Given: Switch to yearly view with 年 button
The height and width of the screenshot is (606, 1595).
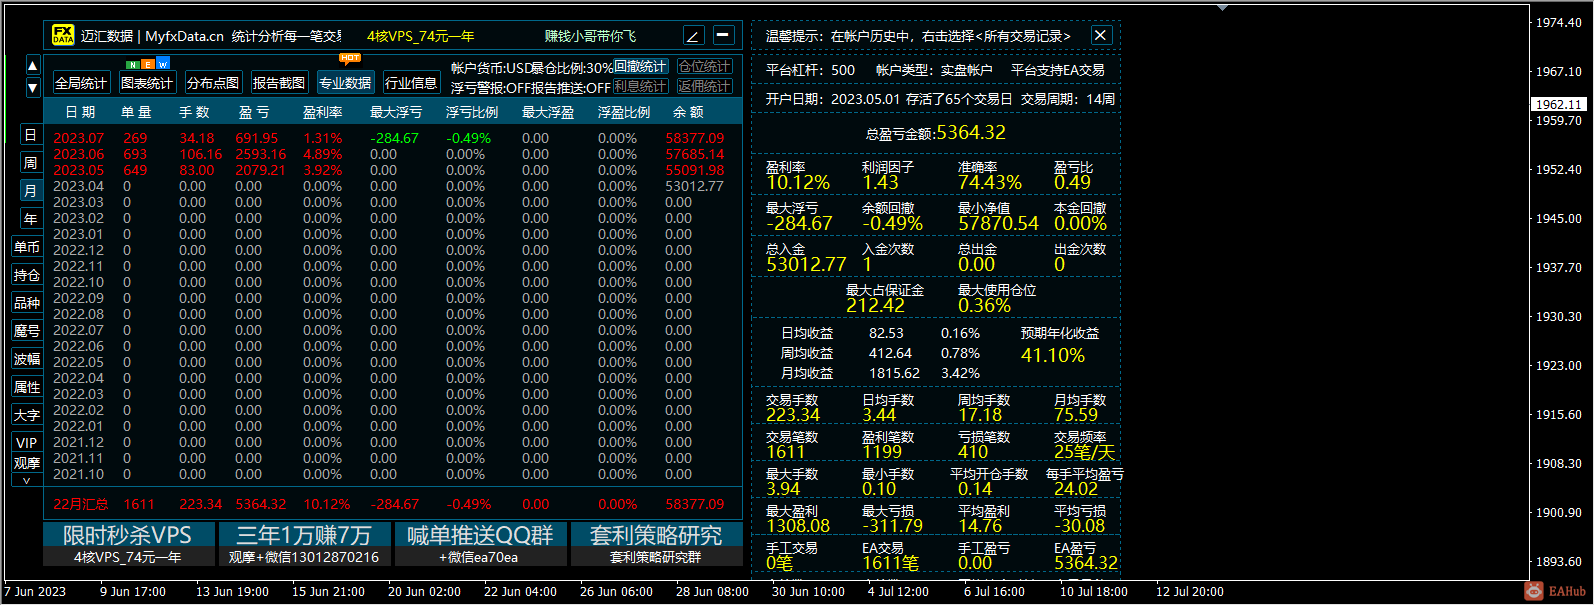Looking at the screenshot, I should tap(30, 219).
